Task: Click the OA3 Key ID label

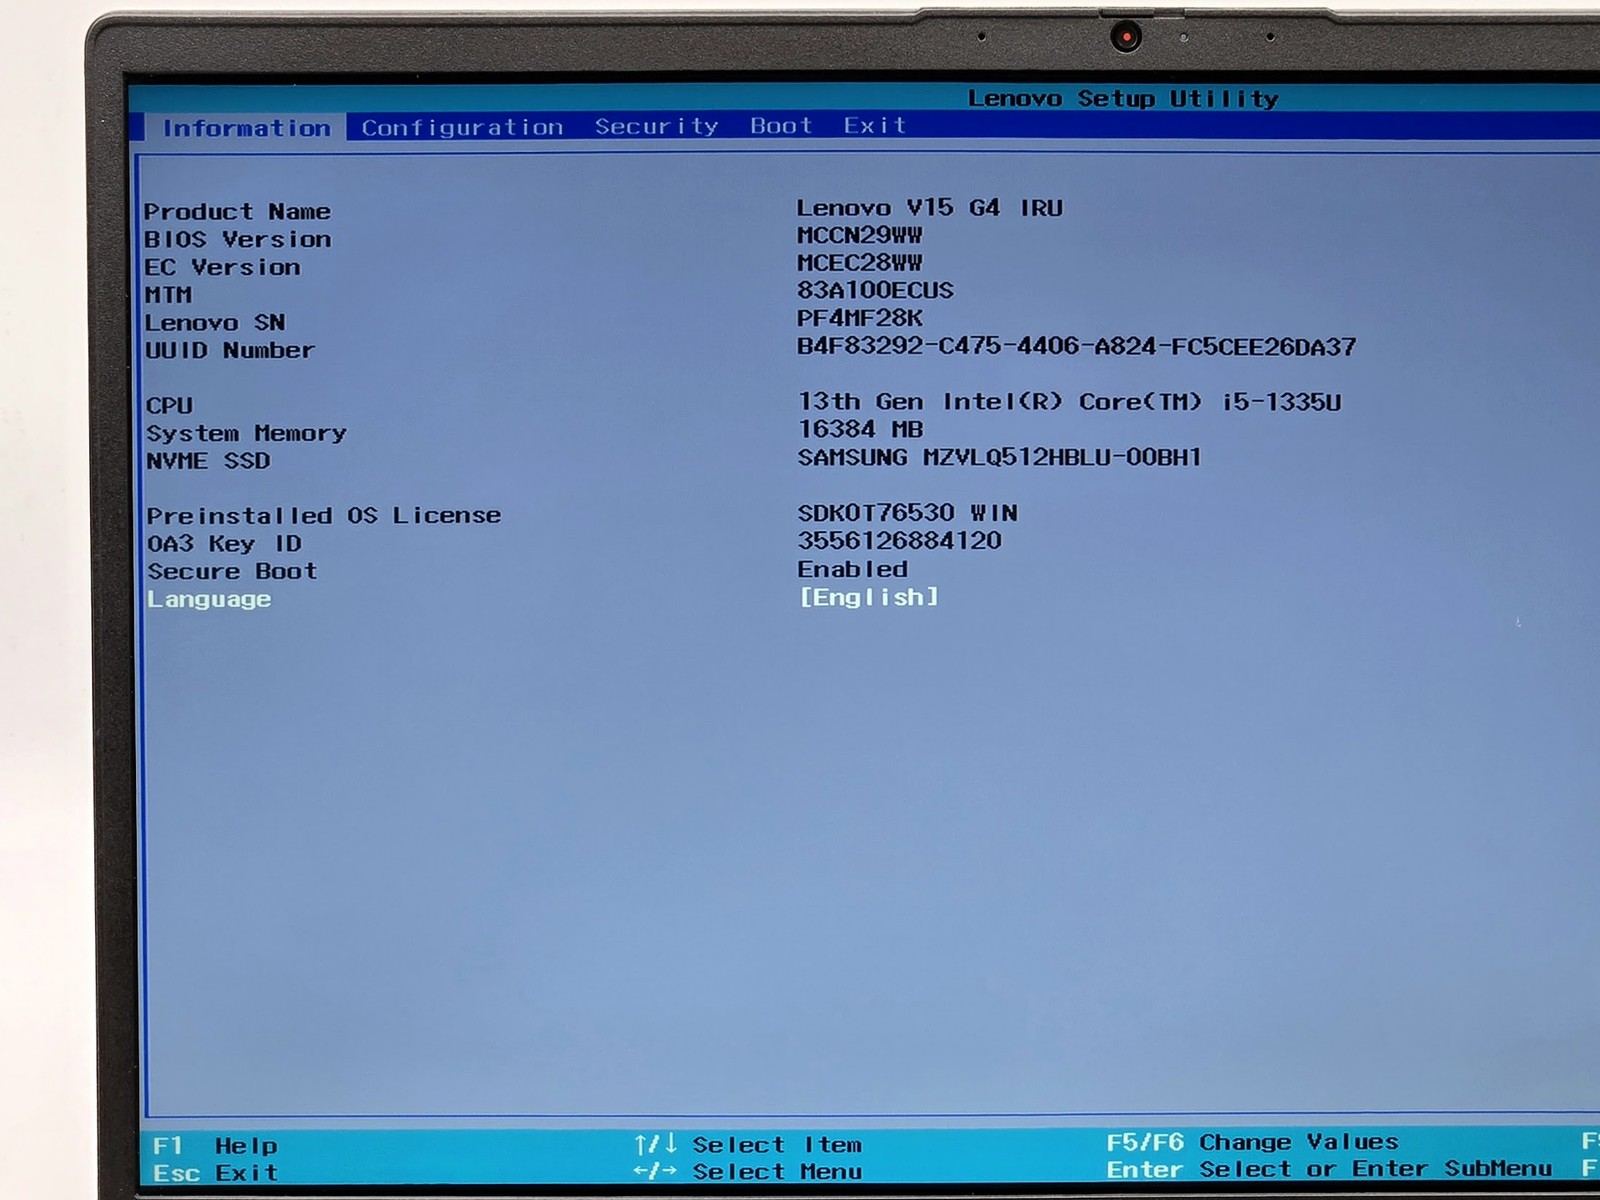Action: point(224,543)
